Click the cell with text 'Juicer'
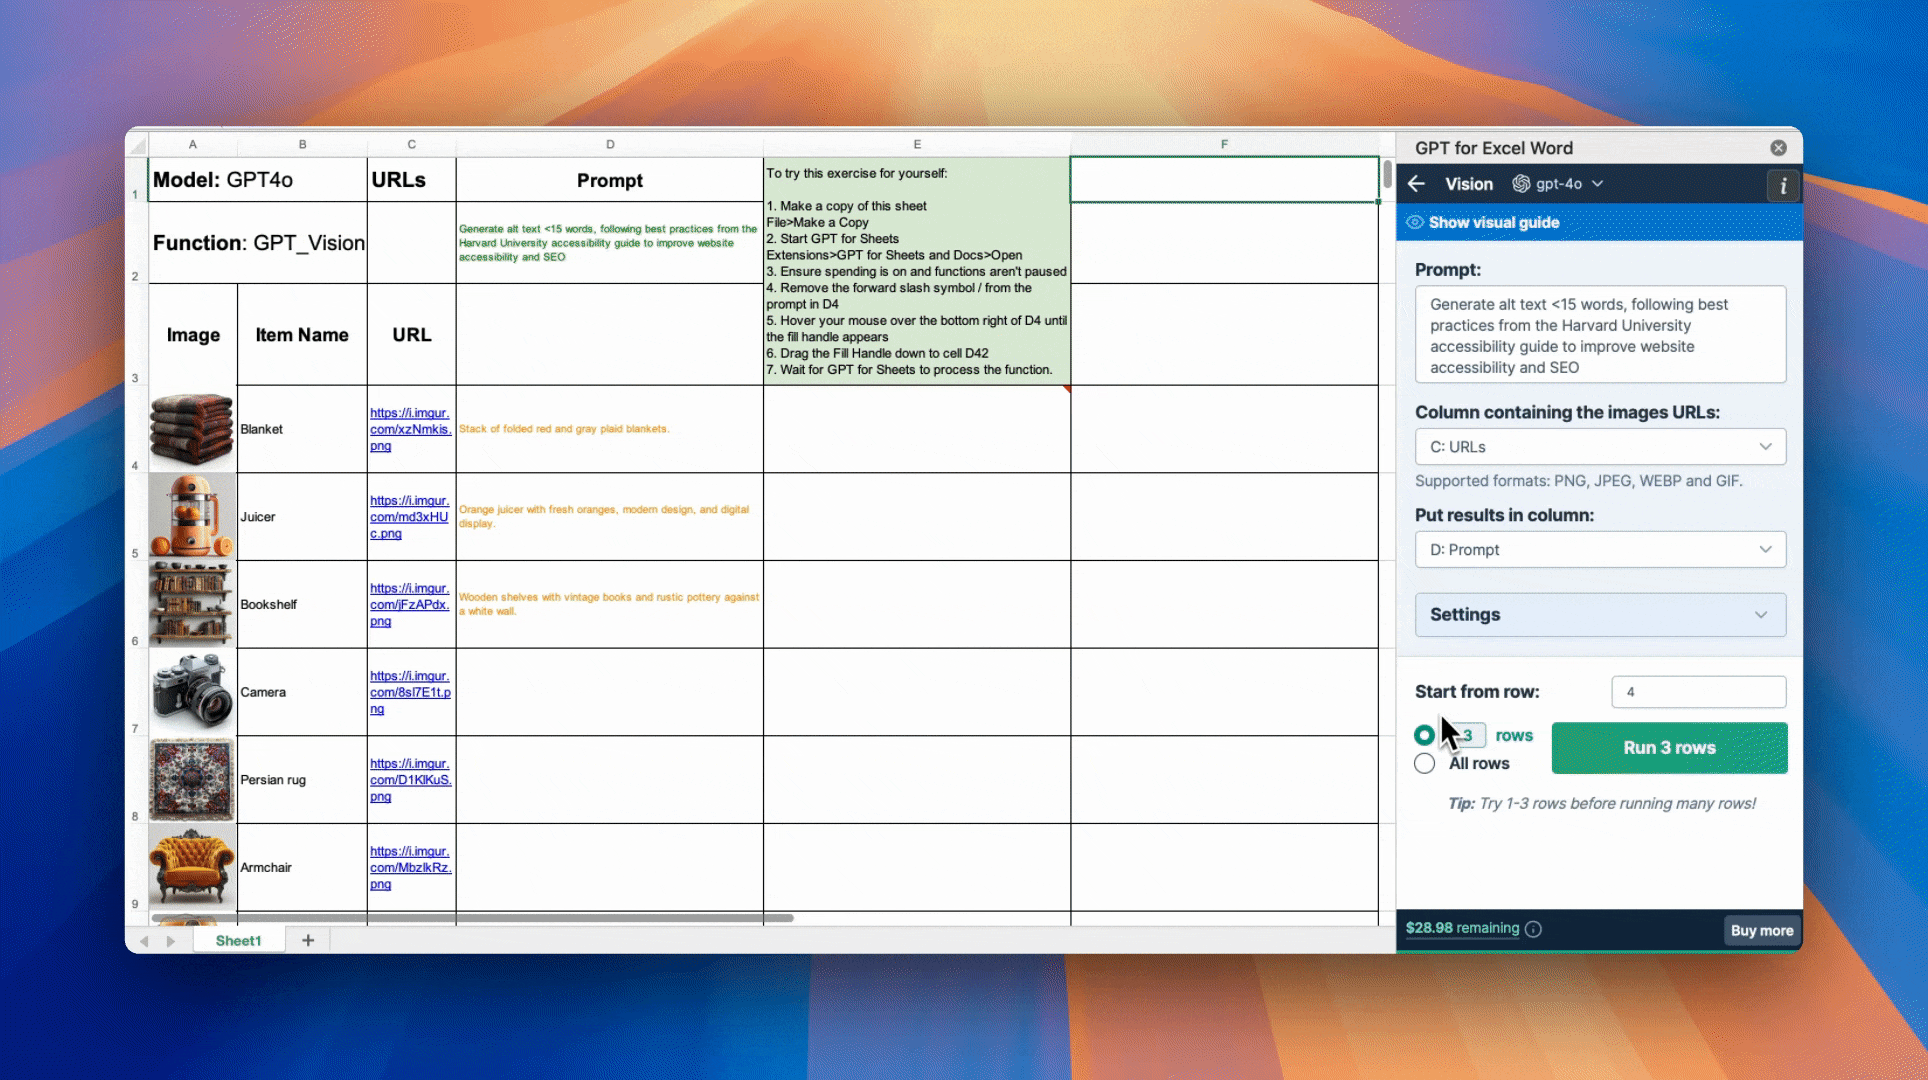Image resolution: width=1928 pixels, height=1080 pixels. click(302, 517)
